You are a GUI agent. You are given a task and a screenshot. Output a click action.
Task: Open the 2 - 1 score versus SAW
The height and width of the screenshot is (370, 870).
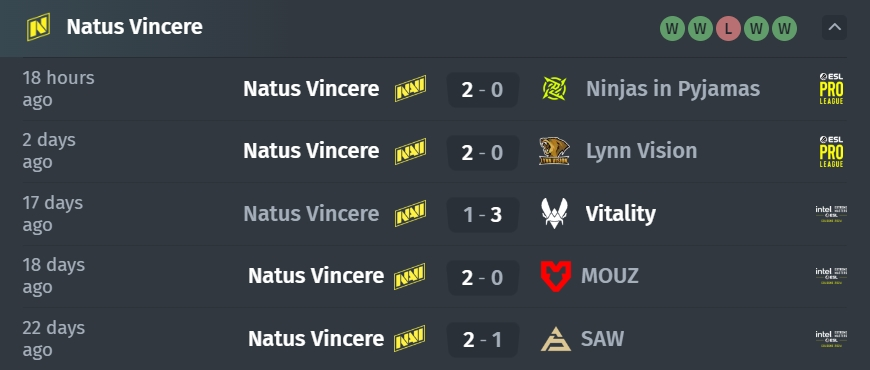click(x=483, y=339)
